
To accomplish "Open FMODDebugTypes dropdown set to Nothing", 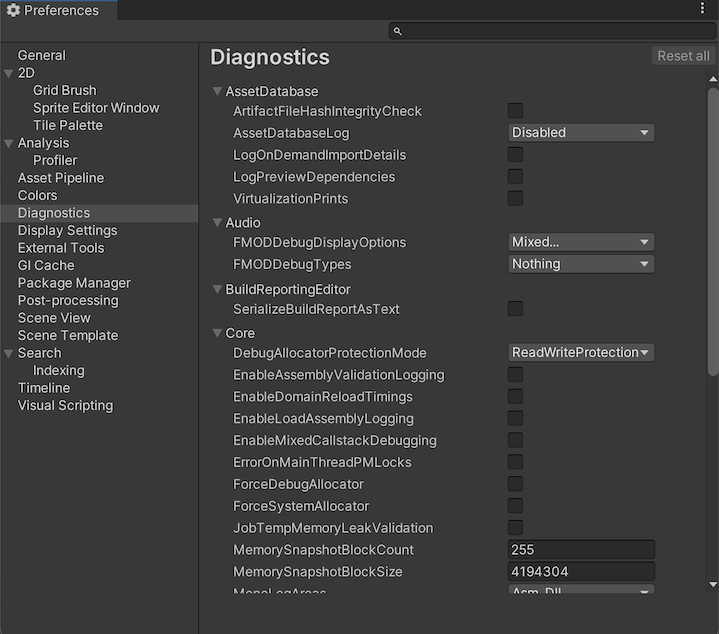I will pos(581,264).
